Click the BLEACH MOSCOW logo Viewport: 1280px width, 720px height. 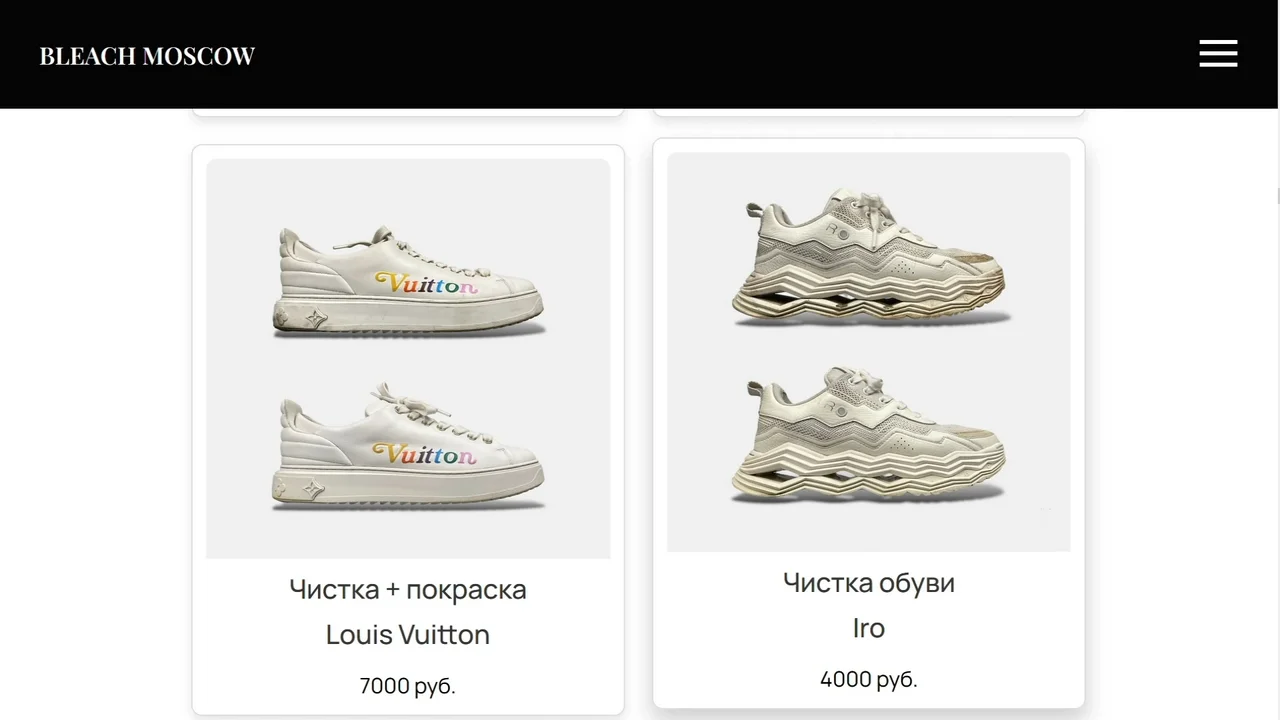pos(147,56)
